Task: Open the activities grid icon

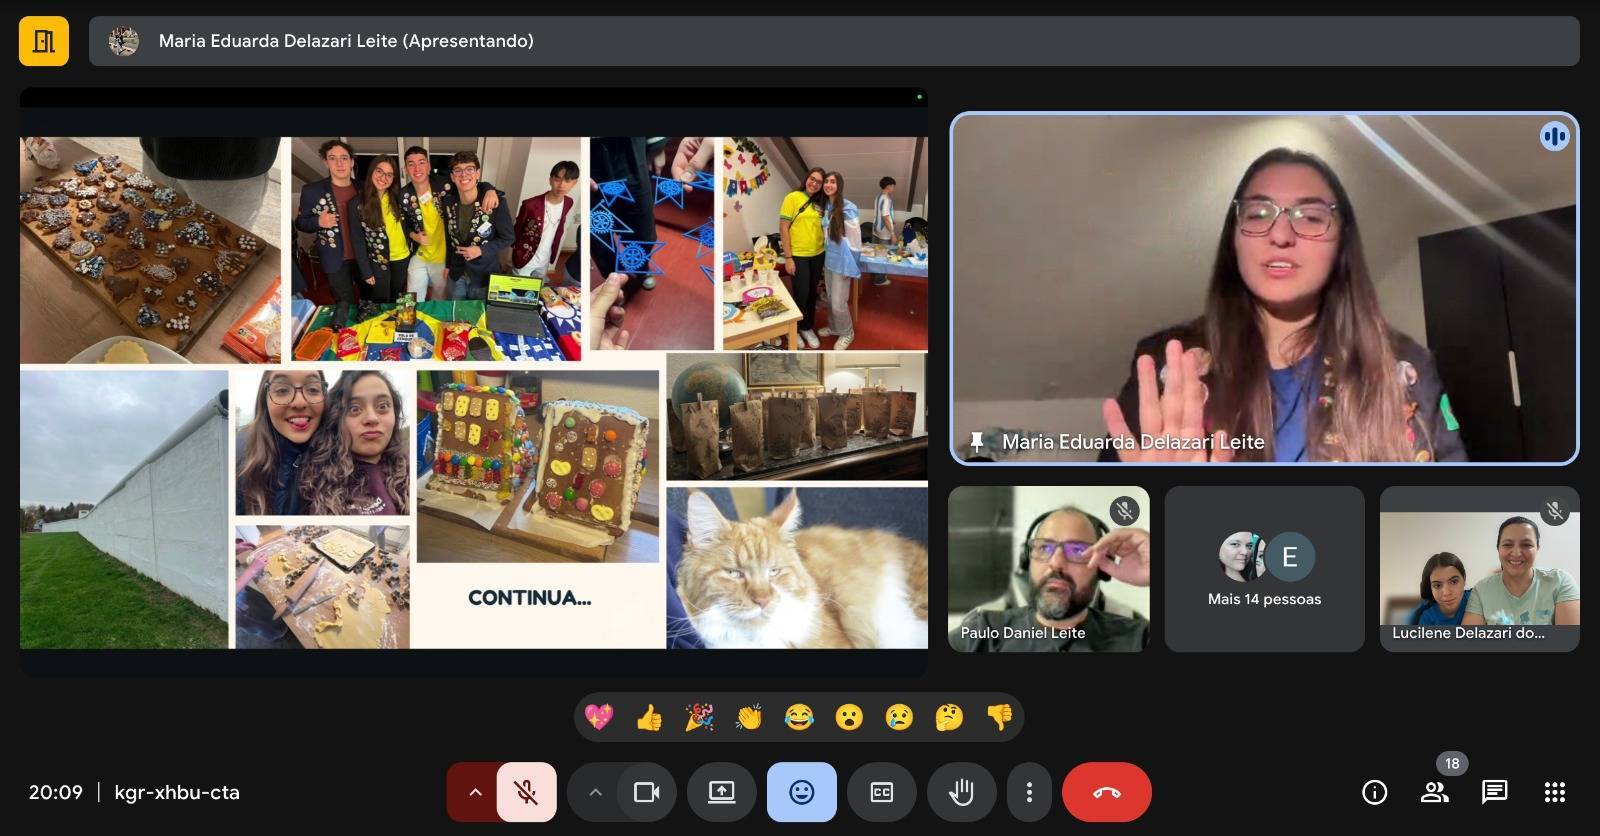Action: (x=1554, y=792)
